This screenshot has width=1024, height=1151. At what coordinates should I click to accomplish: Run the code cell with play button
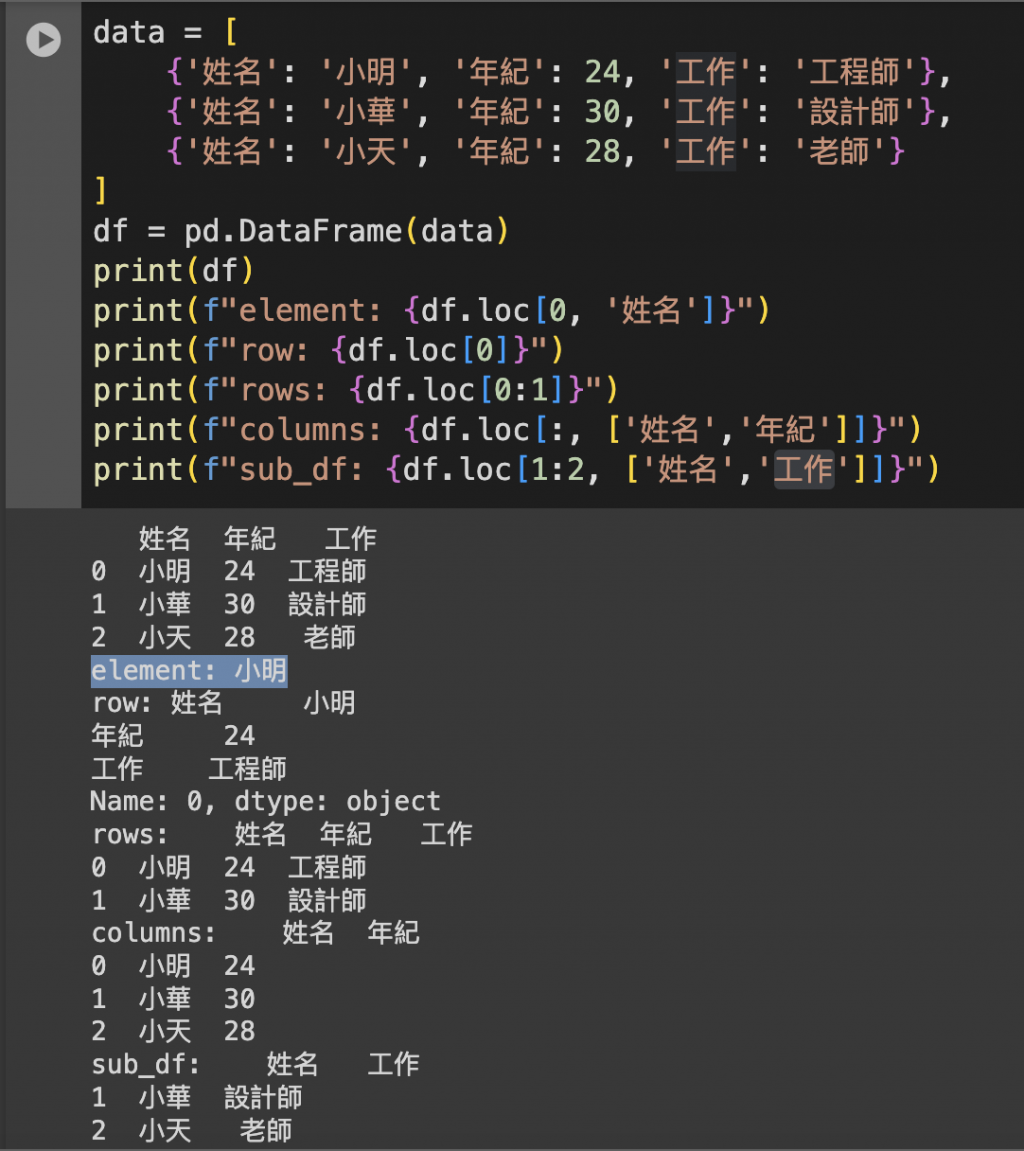click(x=43, y=40)
